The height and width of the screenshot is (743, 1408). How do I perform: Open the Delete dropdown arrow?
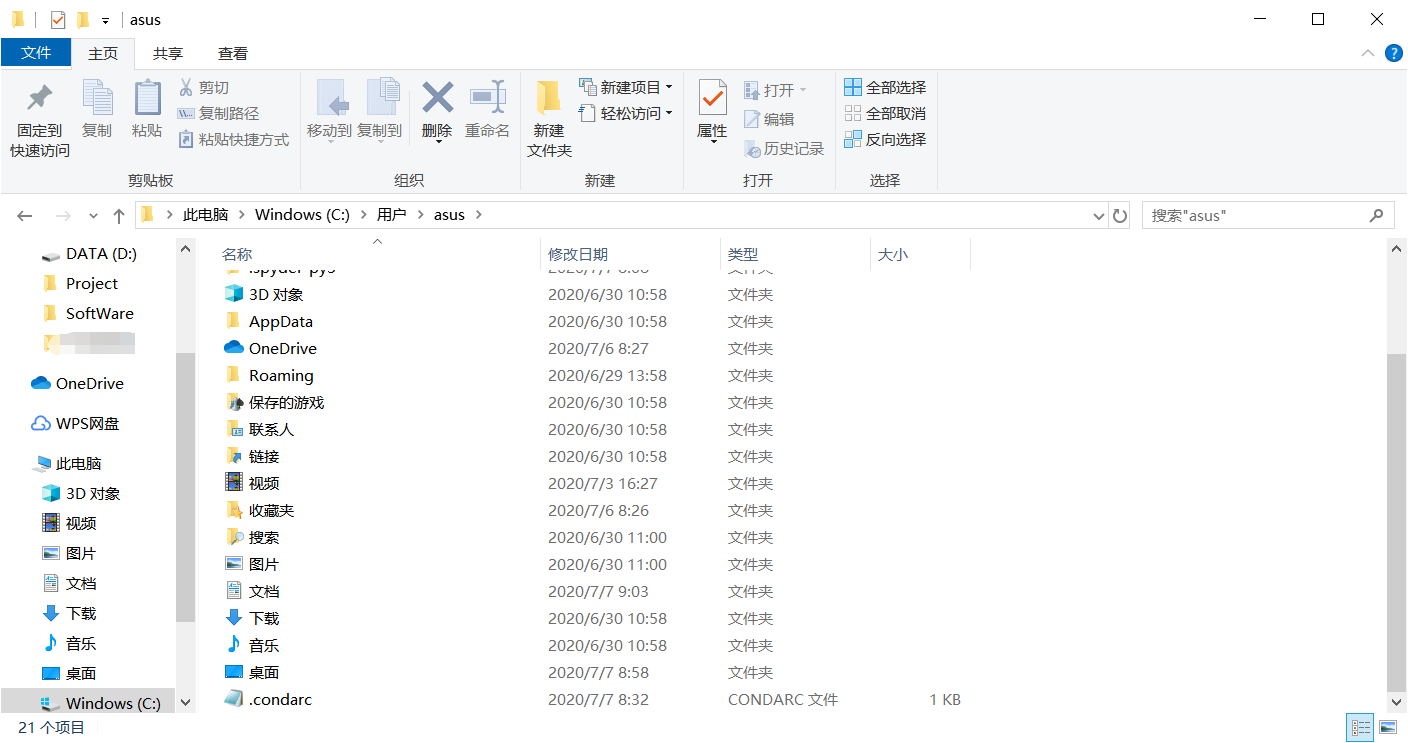(x=437, y=143)
